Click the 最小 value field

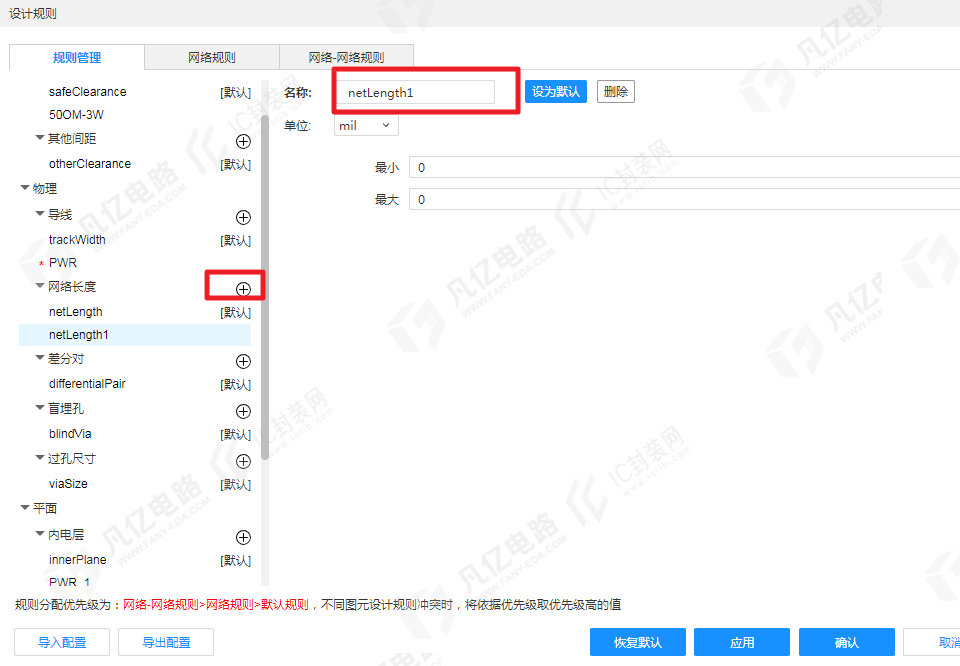click(x=684, y=167)
